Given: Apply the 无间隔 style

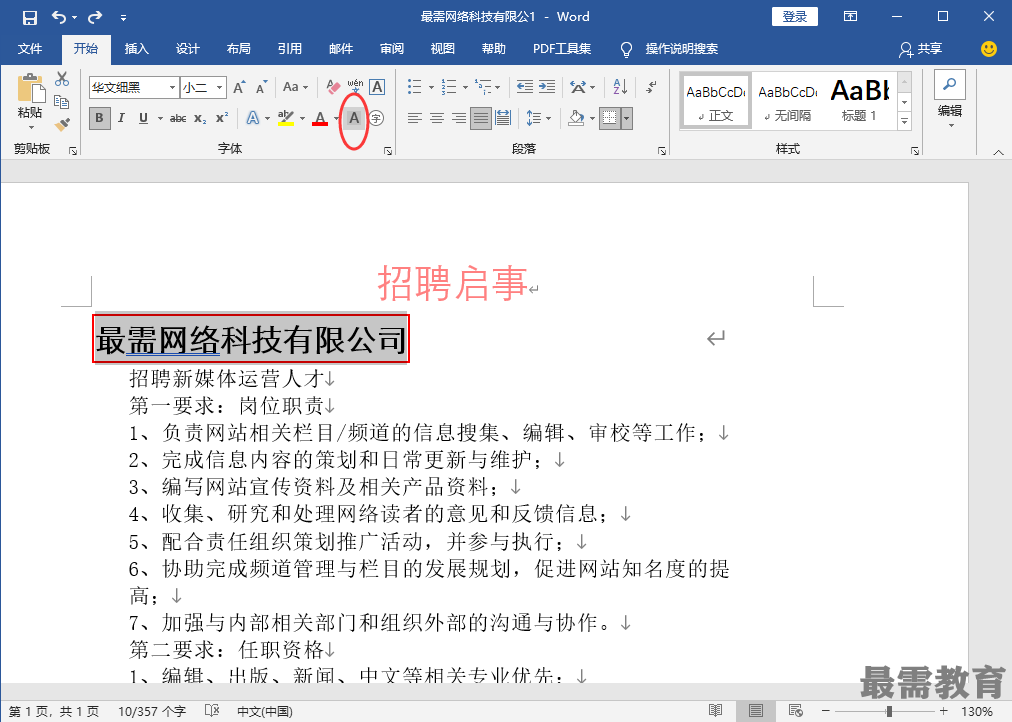Looking at the screenshot, I should pyautogui.click(x=787, y=100).
